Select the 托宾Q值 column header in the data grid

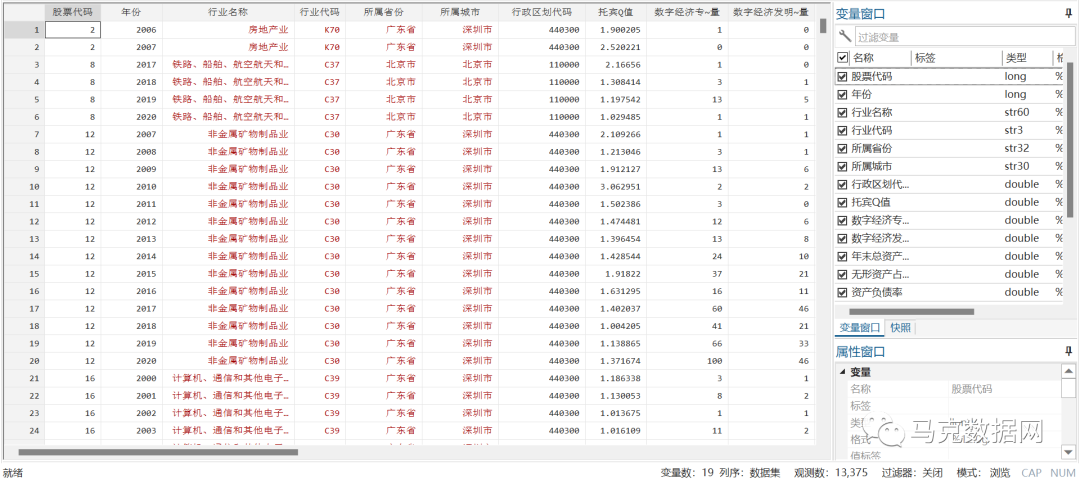616,12
